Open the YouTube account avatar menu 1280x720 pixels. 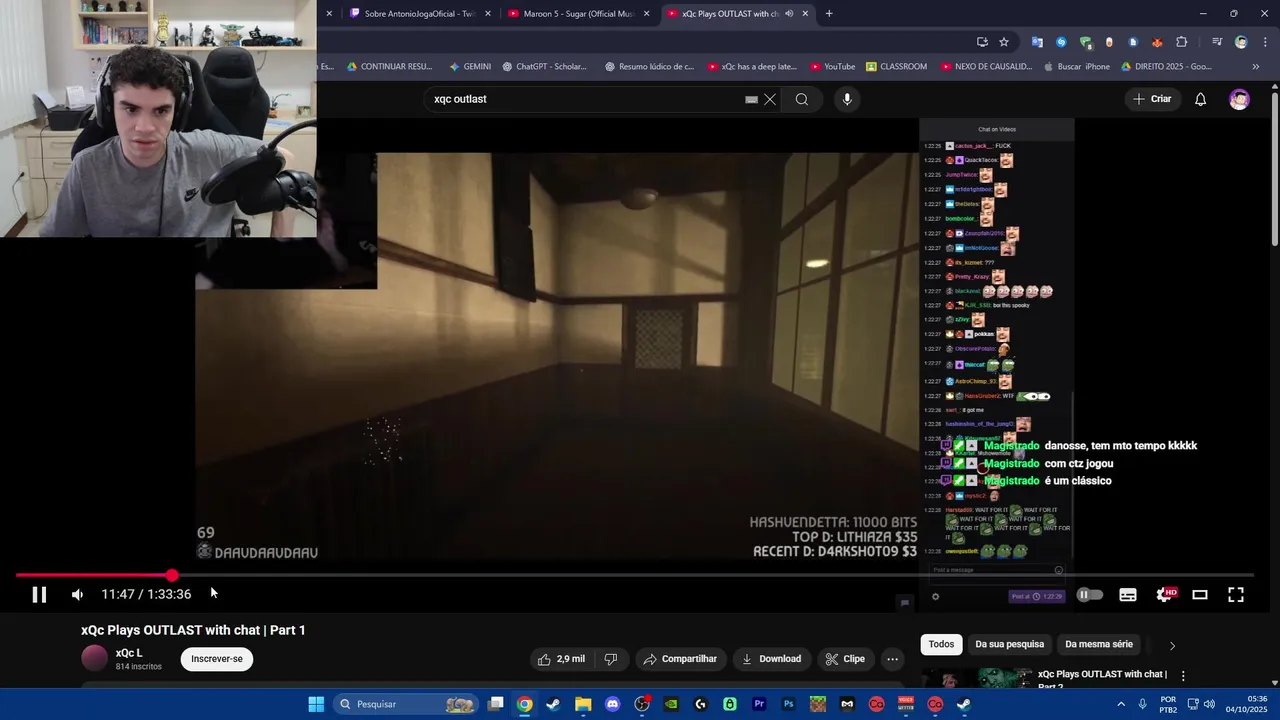(x=1239, y=99)
